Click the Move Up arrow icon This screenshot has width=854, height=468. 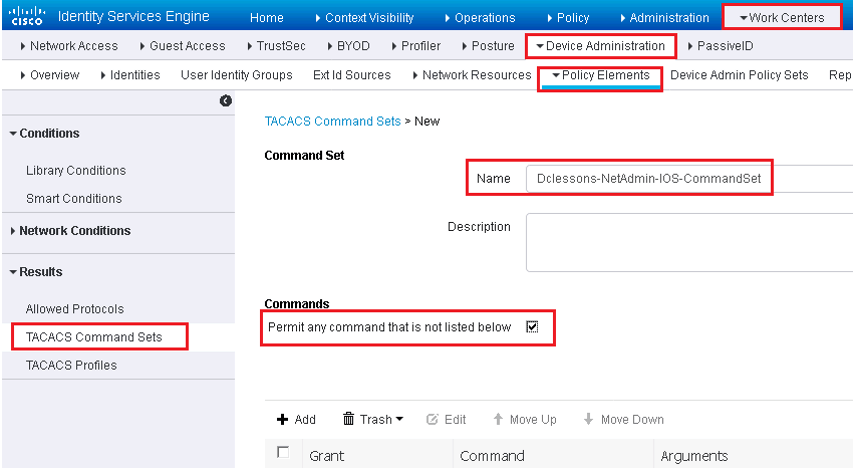(x=498, y=419)
